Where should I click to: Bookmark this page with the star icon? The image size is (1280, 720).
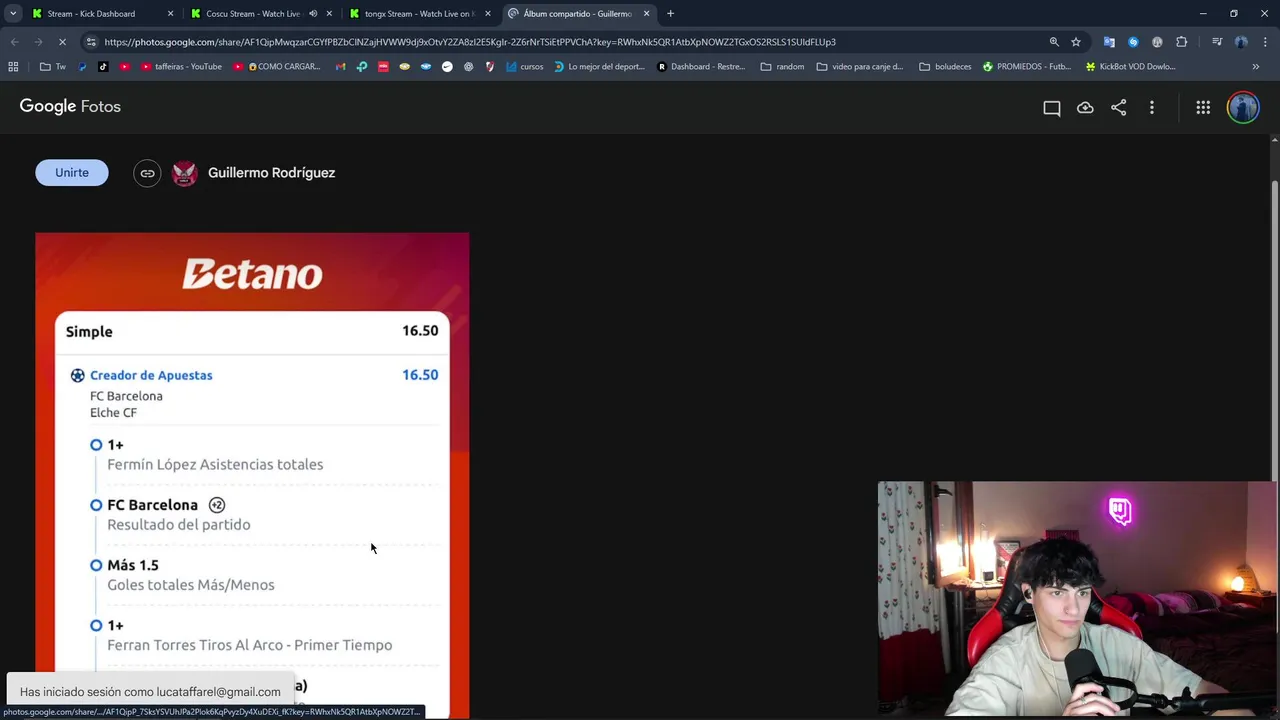coord(1076,42)
